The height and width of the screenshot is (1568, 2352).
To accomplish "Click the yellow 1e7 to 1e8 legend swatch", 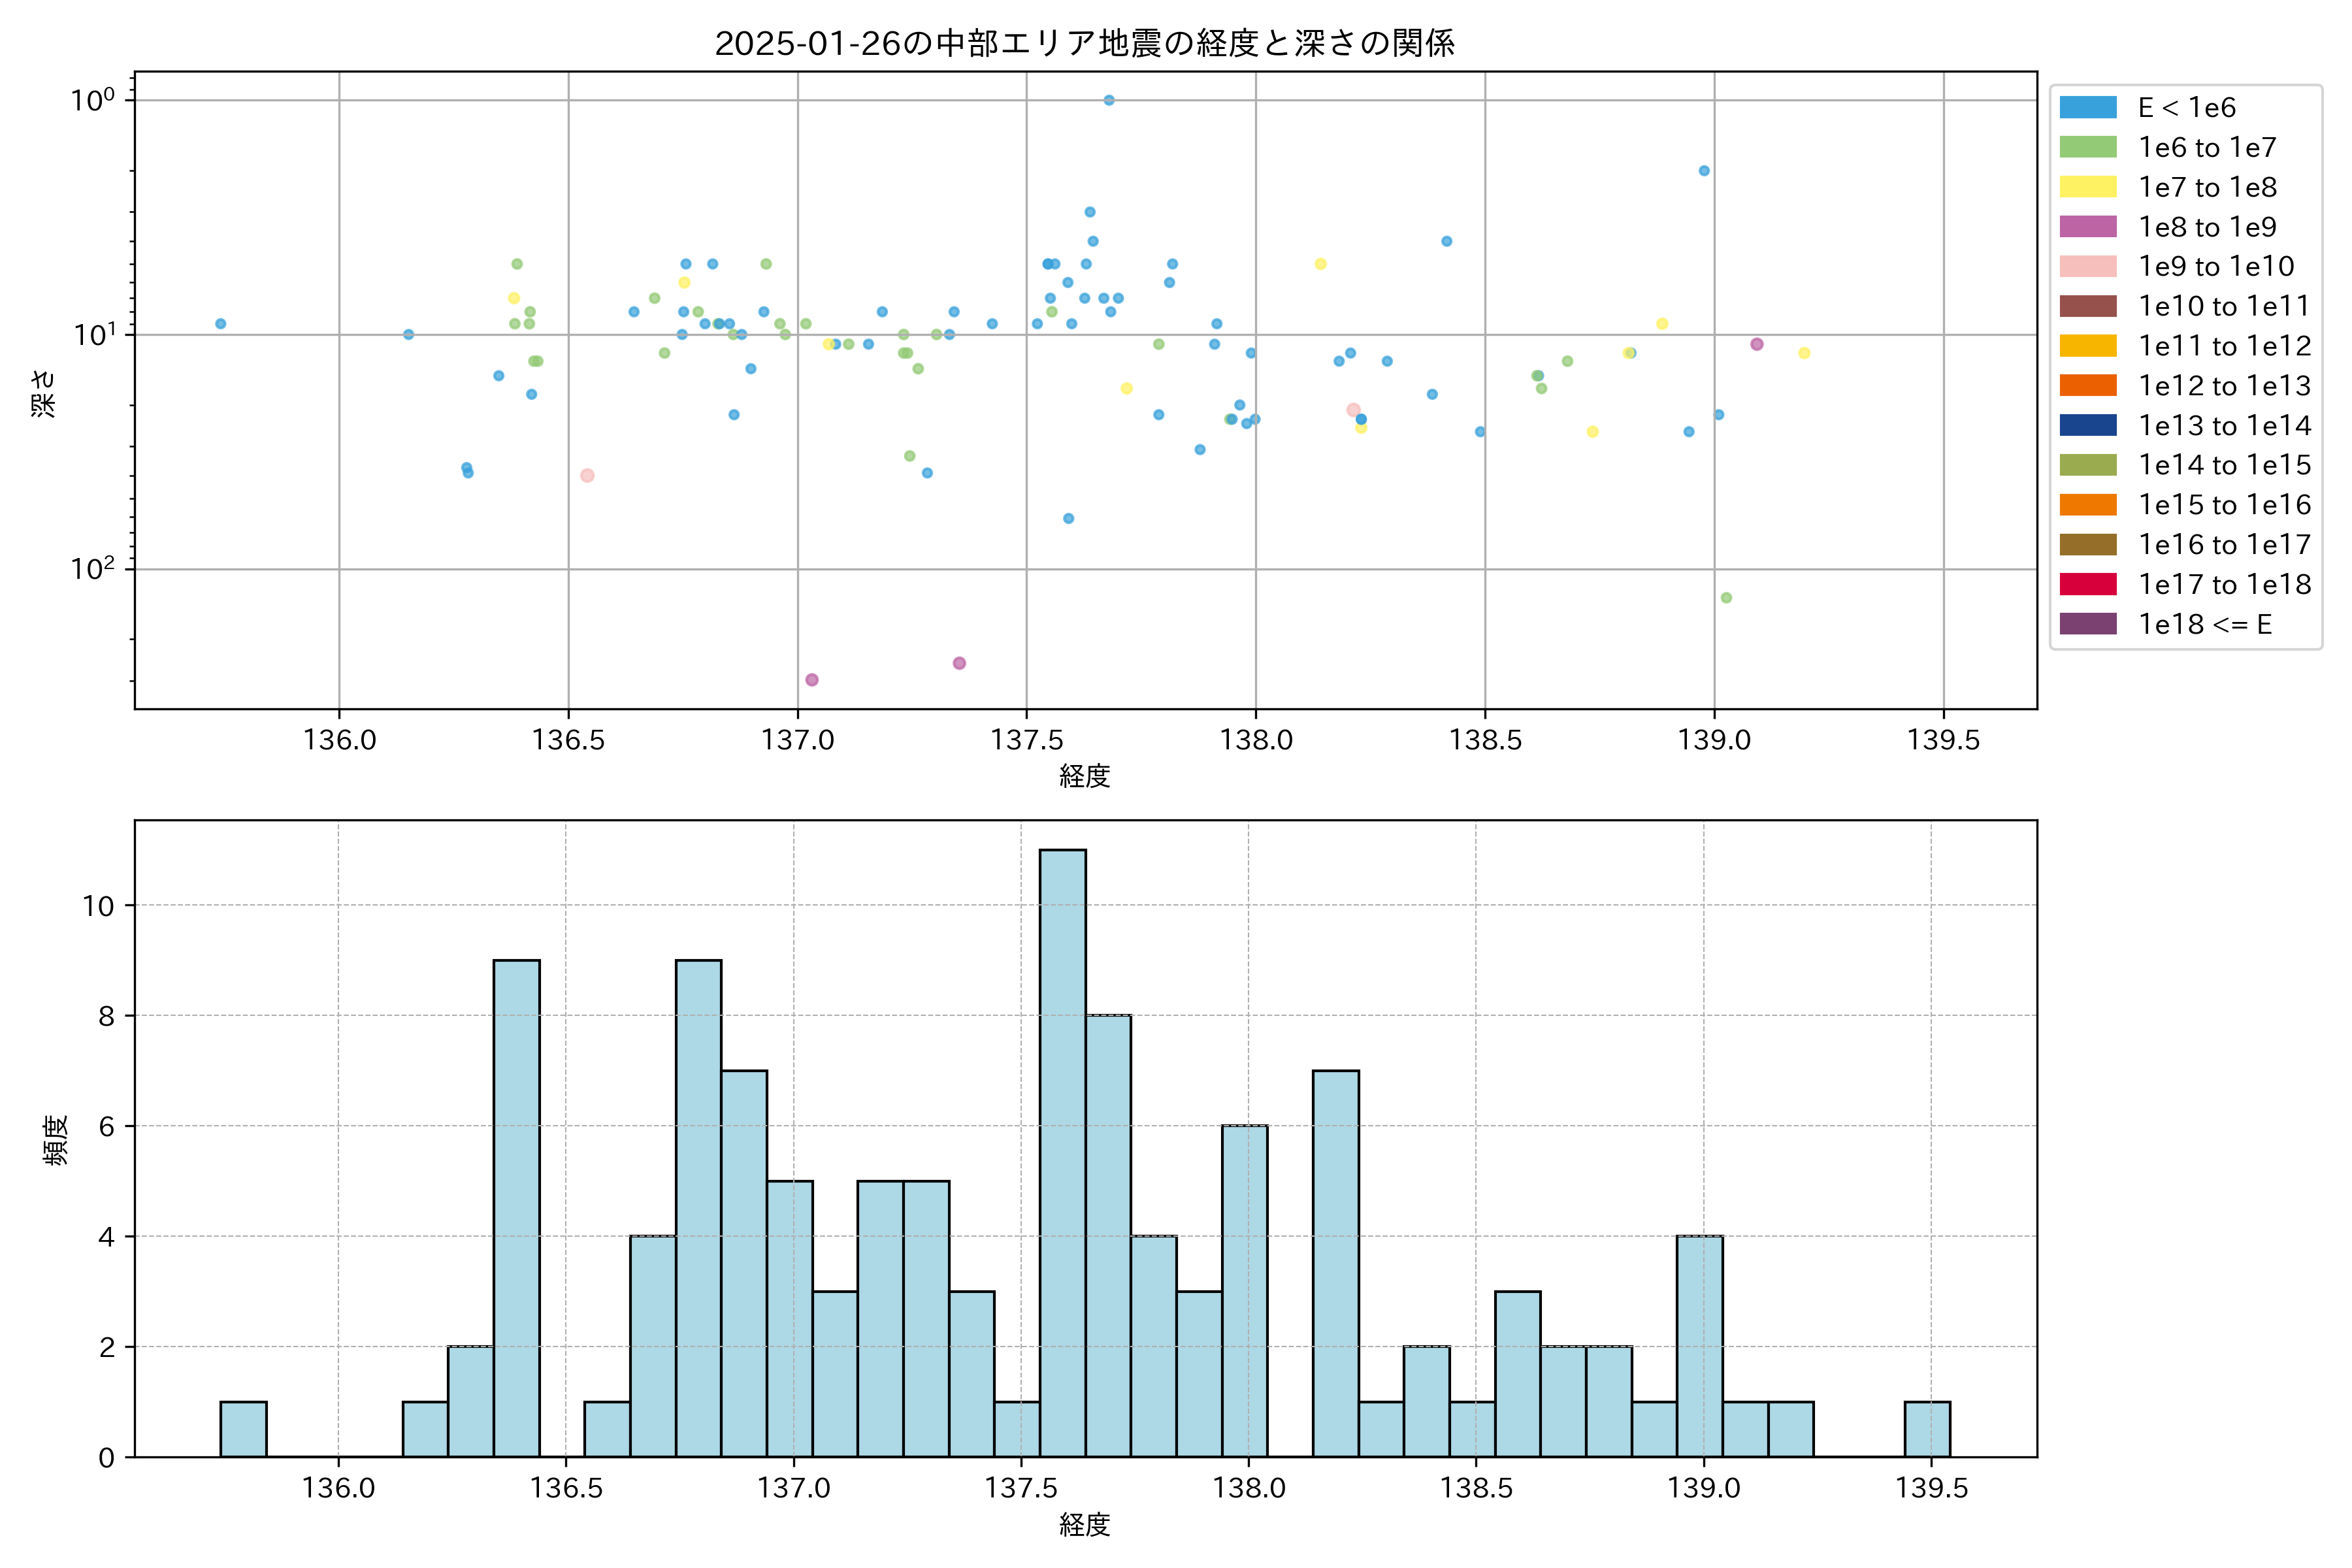I will pyautogui.click(x=2087, y=187).
